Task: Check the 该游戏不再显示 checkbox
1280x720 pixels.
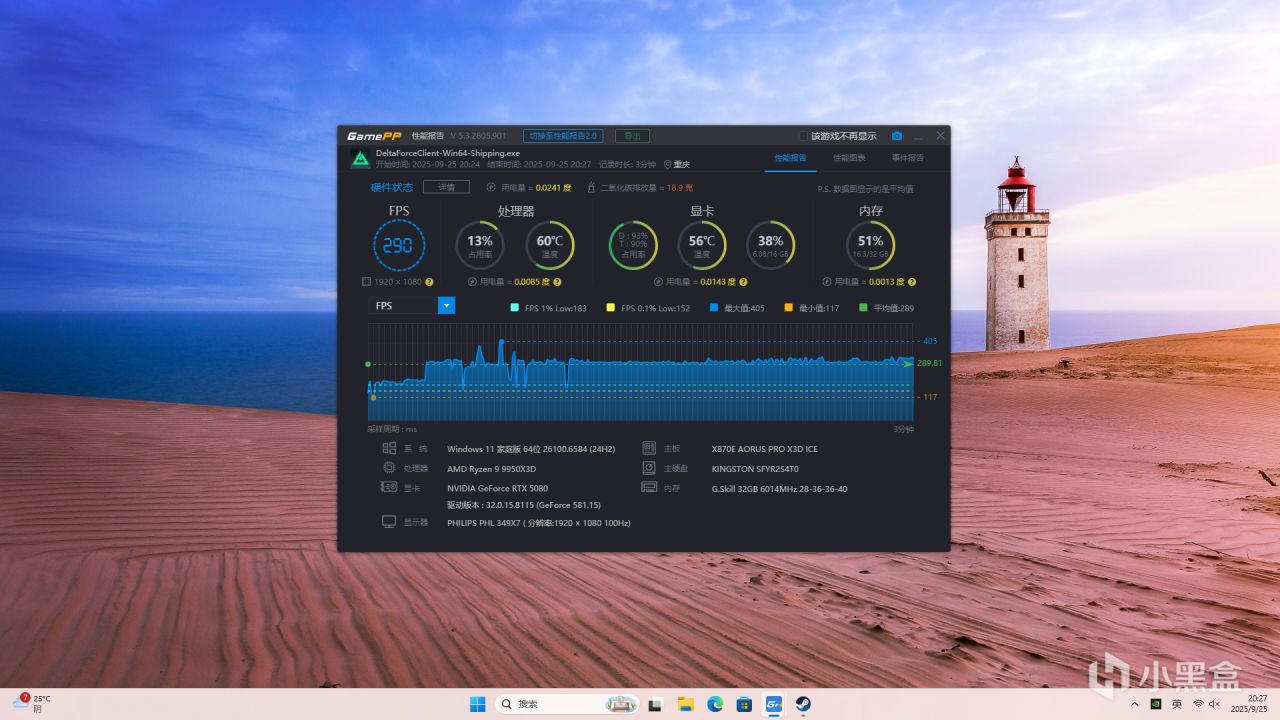Action: pos(803,136)
